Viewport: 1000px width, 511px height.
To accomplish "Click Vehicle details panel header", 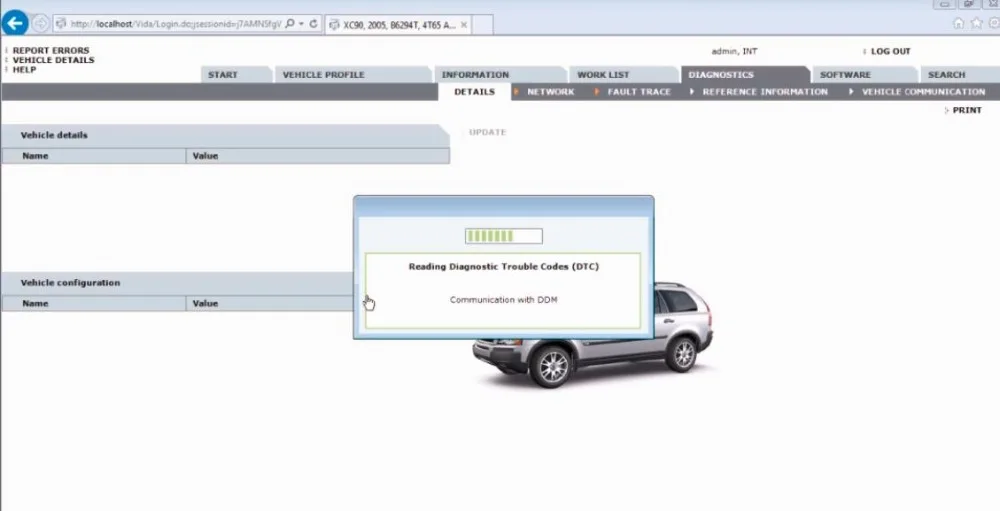I will click(x=225, y=135).
